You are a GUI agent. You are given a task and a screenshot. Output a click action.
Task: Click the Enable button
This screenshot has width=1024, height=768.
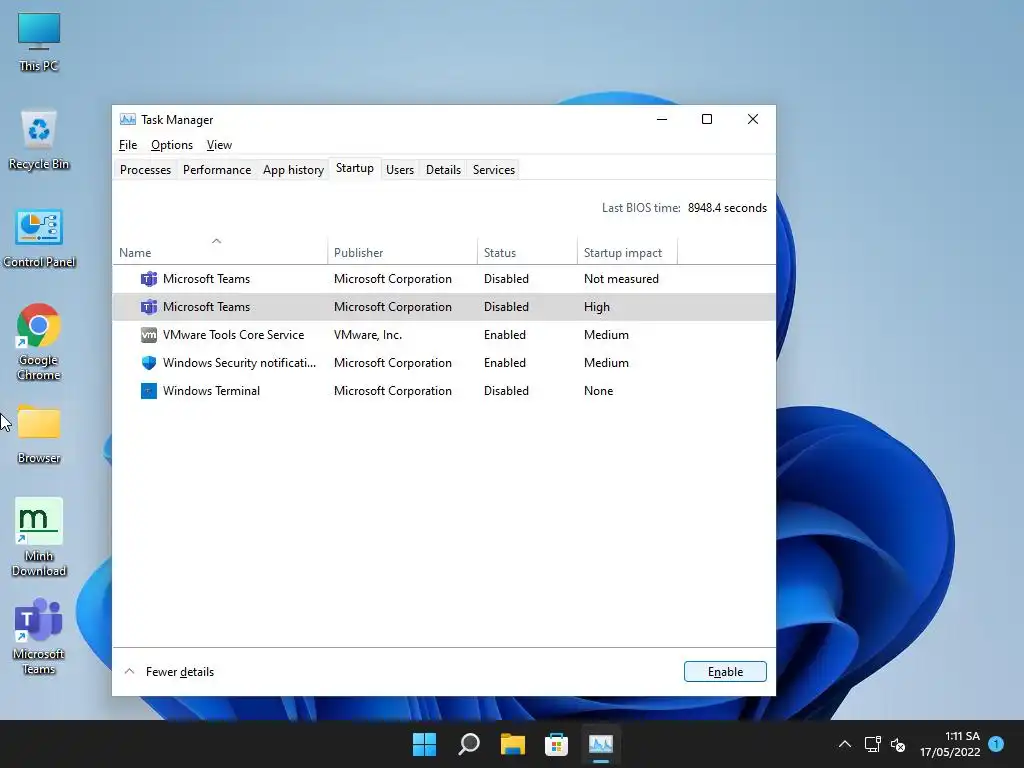(725, 671)
